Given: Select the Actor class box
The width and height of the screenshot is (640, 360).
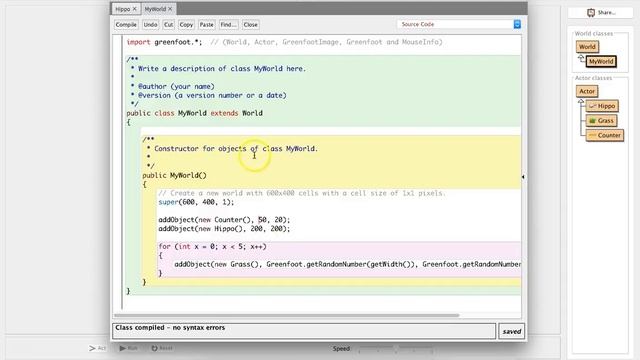Looking at the screenshot, I should coord(587,91).
